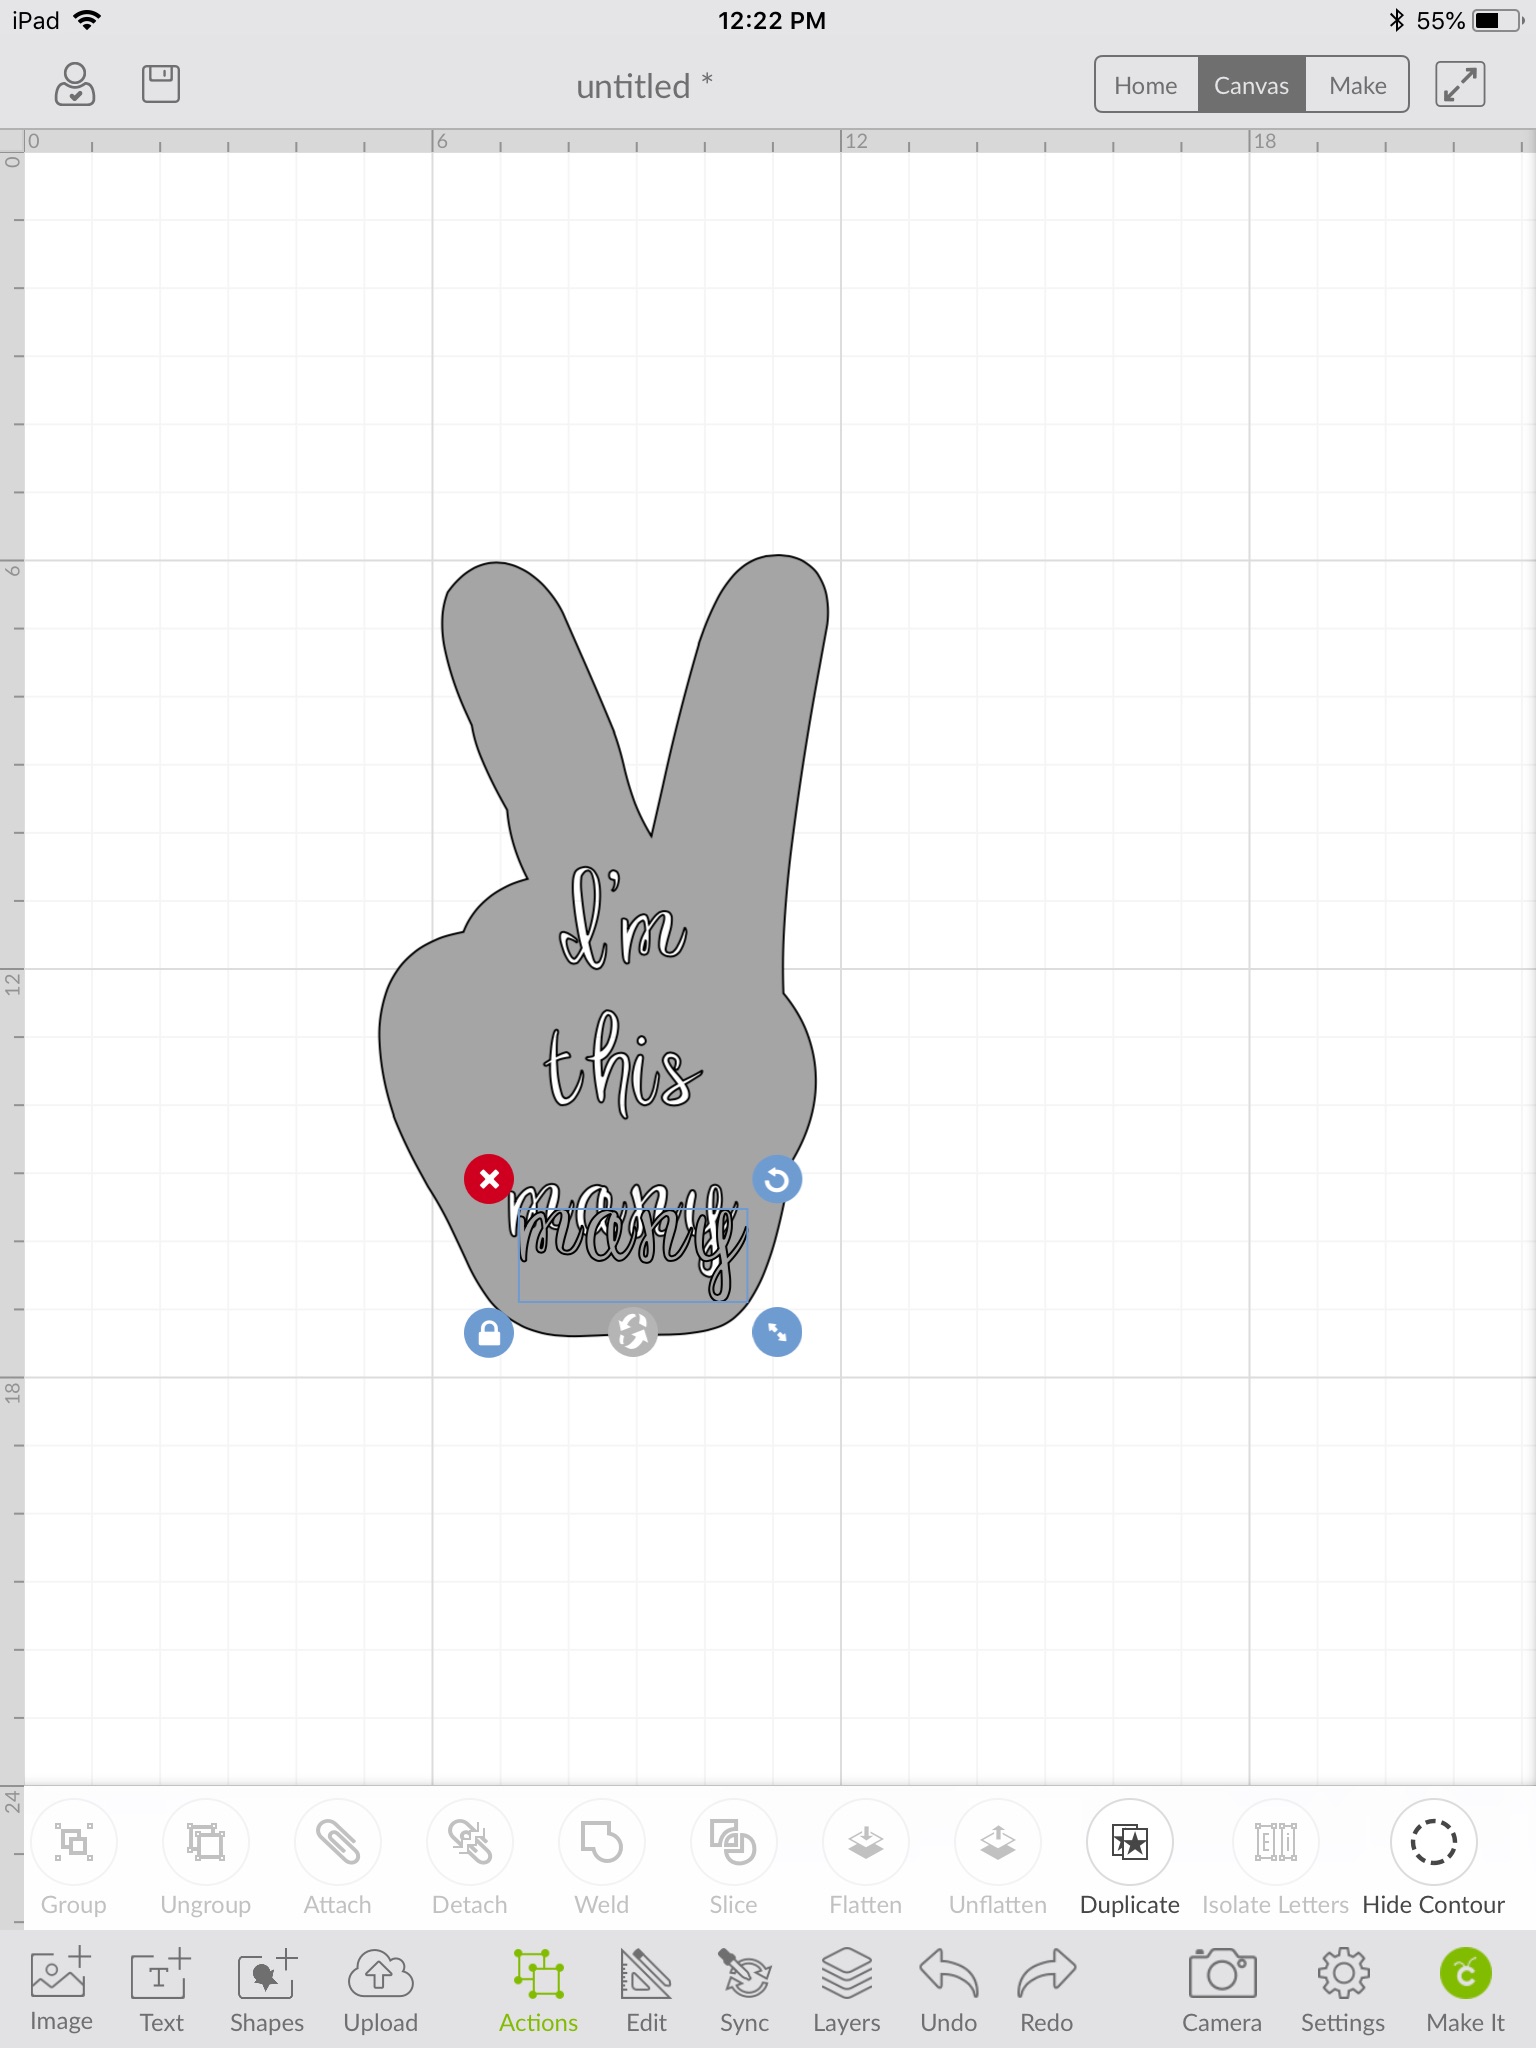This screenshot has height=2048, width=1536.
Task: Toggle the Actions panel
Action: coord(538,1975)
